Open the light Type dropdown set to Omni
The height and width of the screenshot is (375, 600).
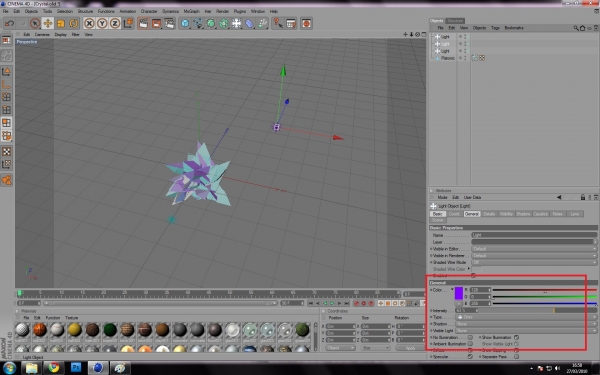pyautogui.click(x=526, y=317)
